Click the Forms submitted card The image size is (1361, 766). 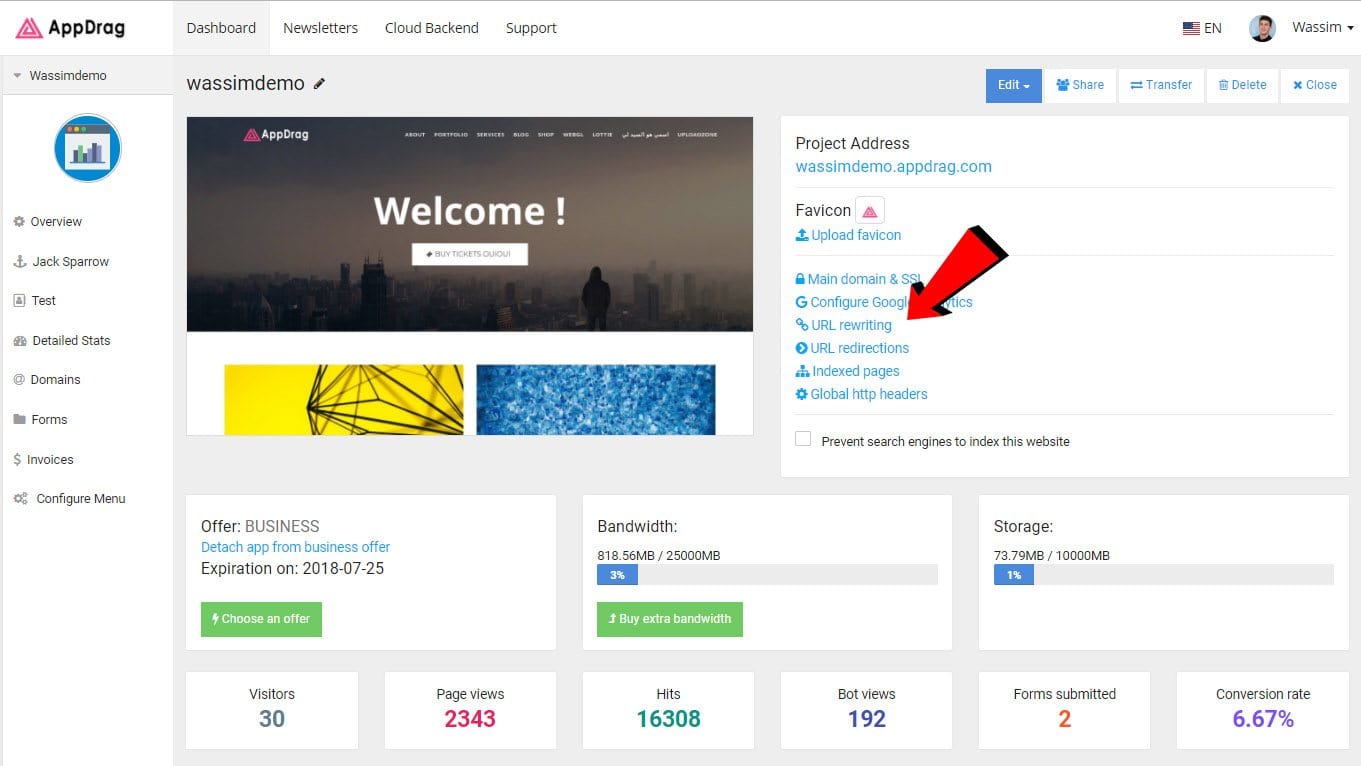click(x=1064, y=710)
